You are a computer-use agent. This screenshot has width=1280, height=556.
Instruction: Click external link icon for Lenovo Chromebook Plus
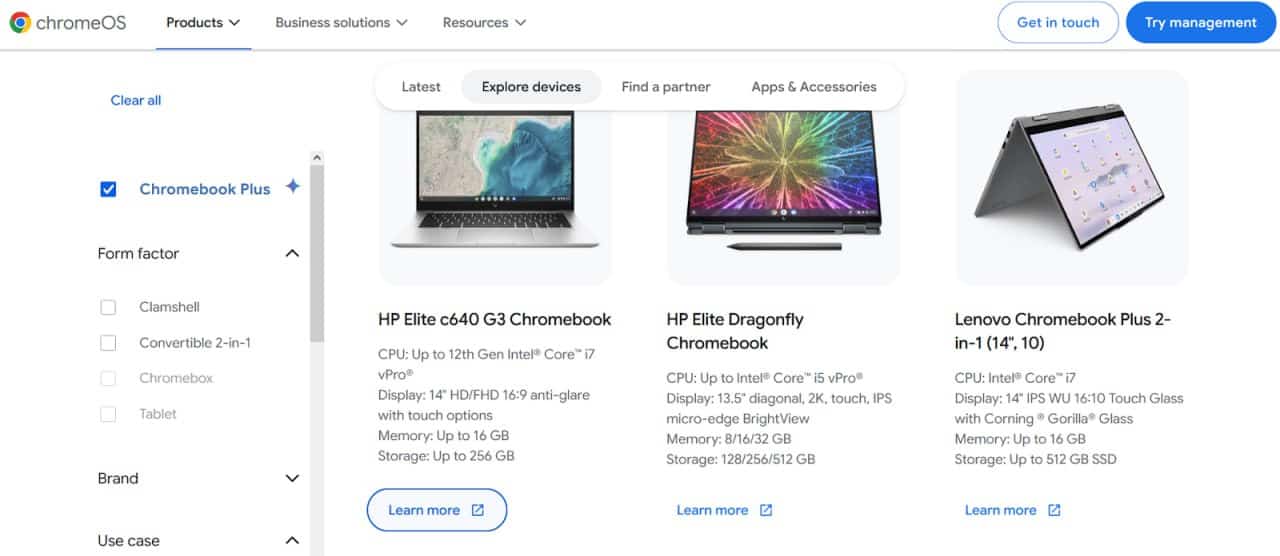tap(1054, 511)
